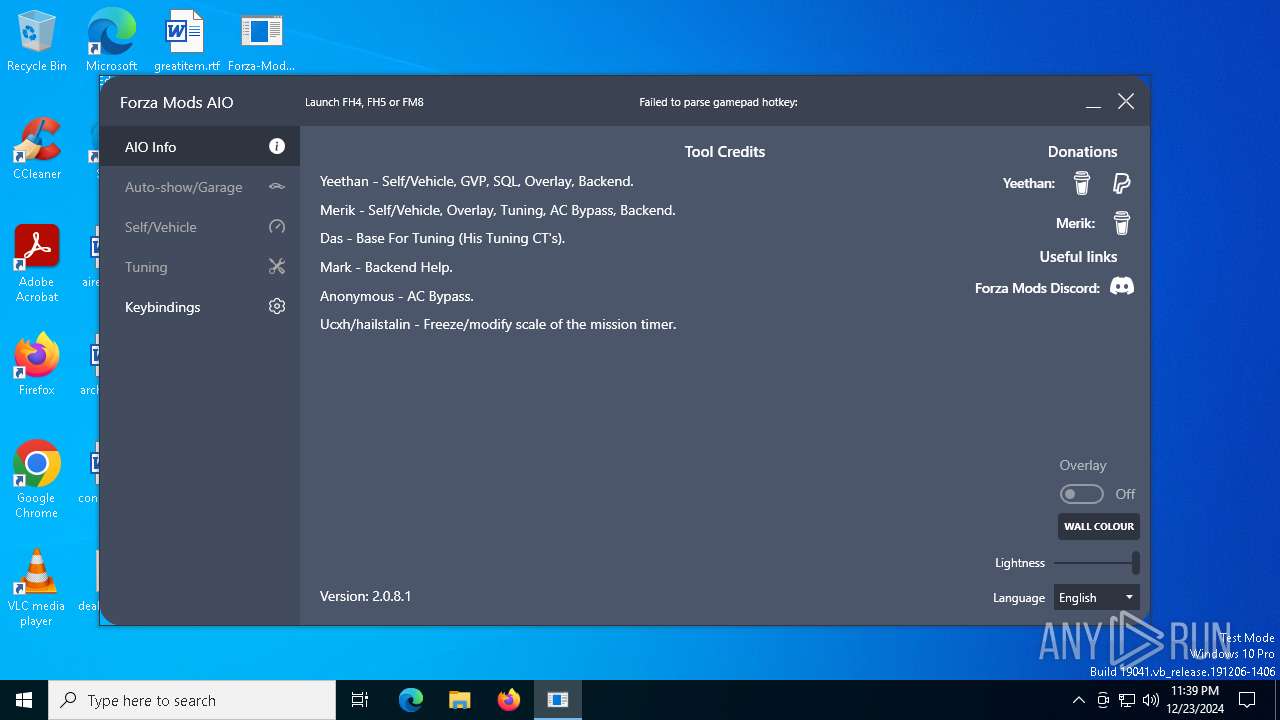
Task: Launch Google Chrome from the desktop
Action: pos(37,480)
